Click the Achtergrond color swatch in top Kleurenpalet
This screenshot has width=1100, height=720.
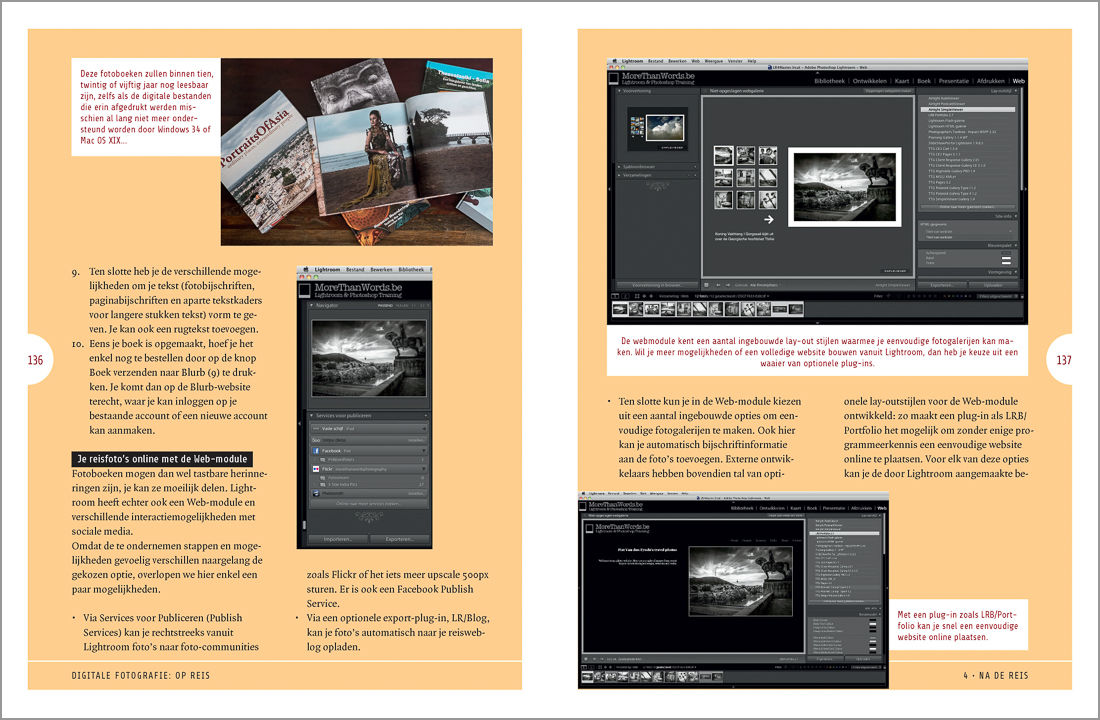coord(1006,253)
